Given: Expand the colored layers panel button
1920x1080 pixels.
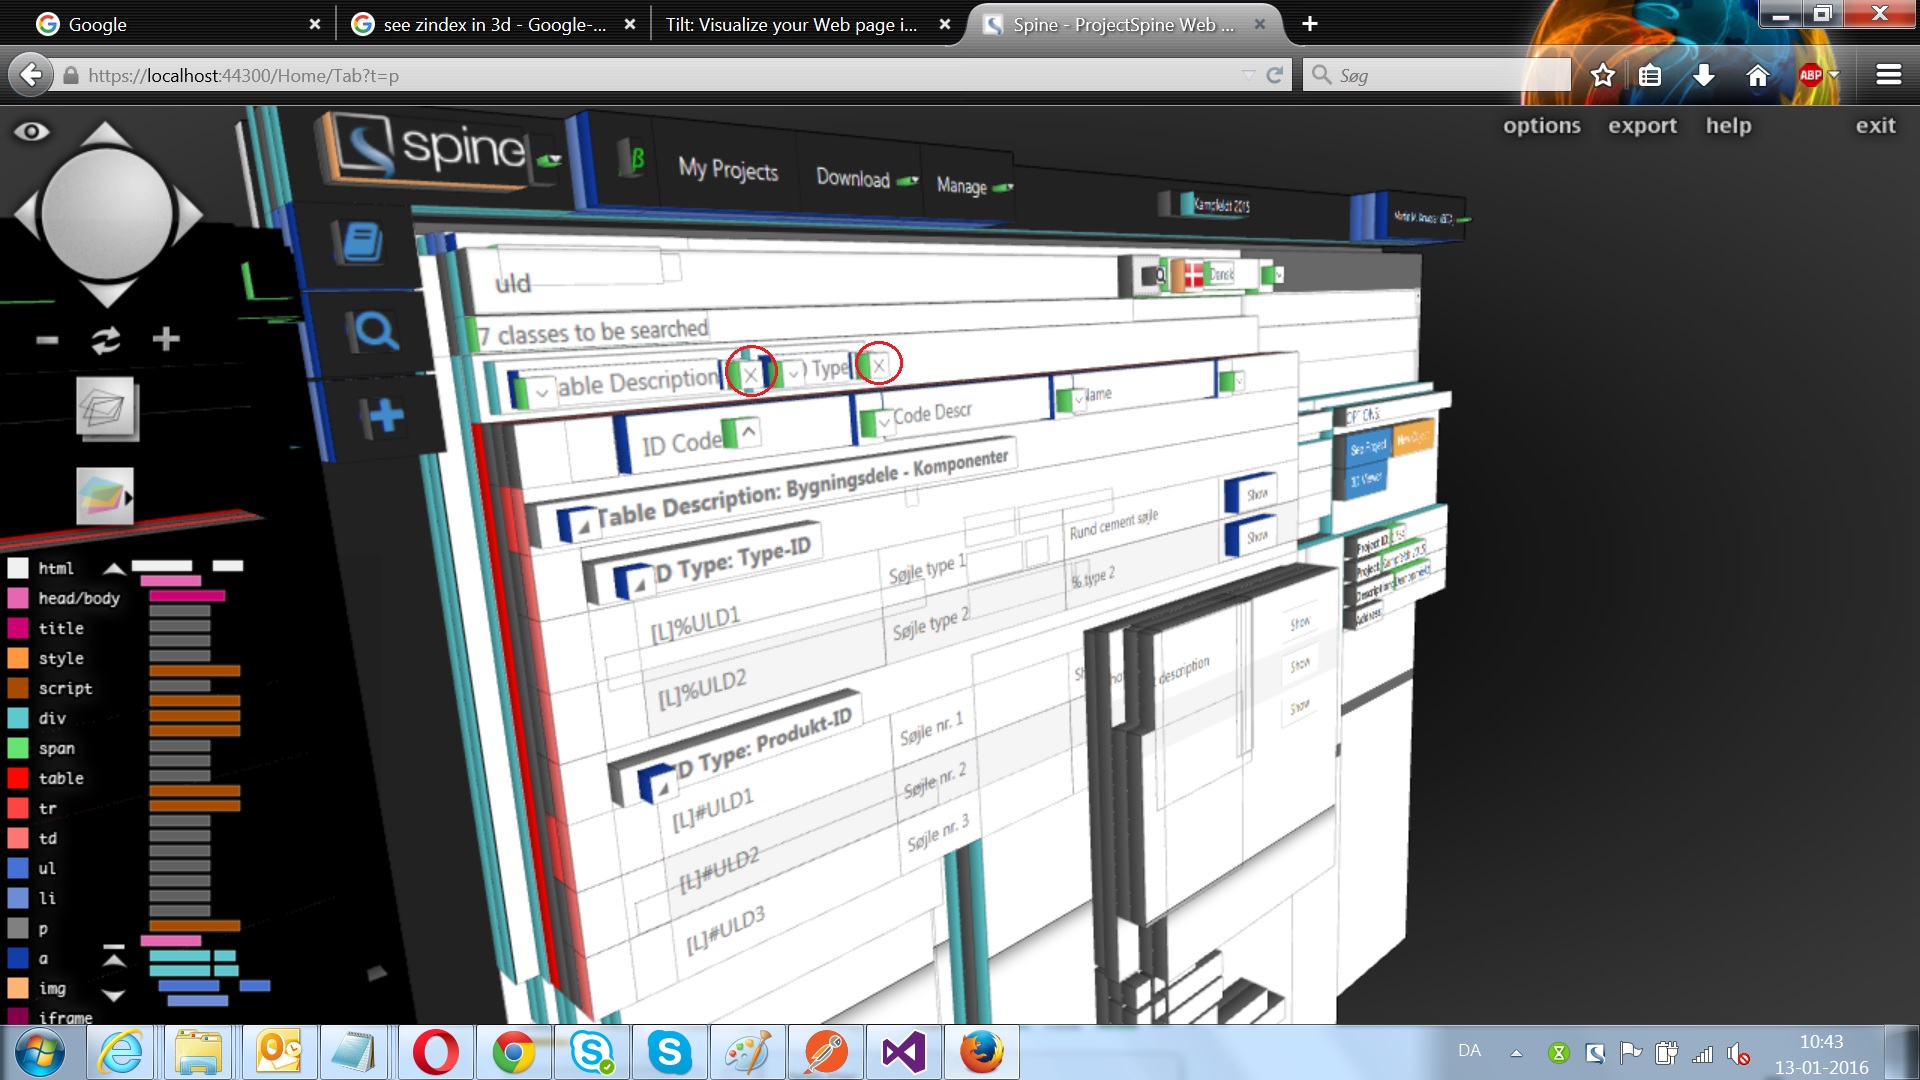Looking at the screenshot, I should [x=106, y=496].
